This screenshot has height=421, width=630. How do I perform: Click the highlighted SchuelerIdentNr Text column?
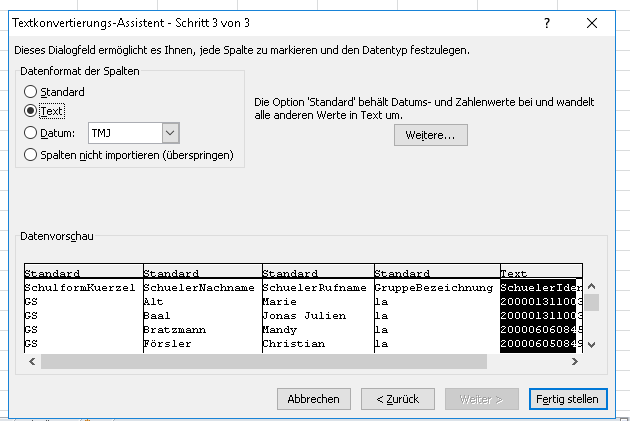539,308
